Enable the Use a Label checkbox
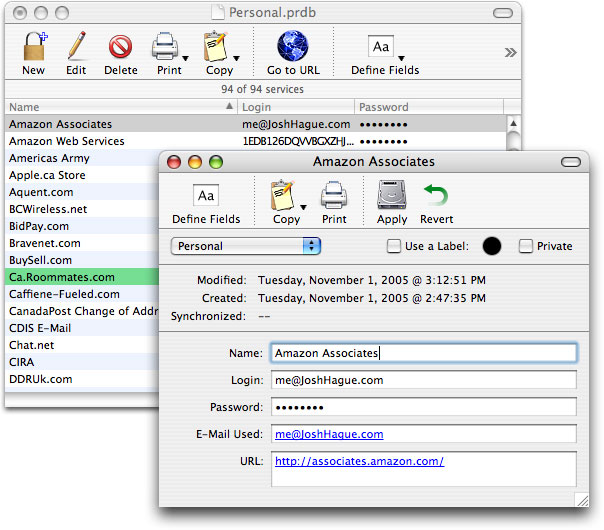This screenshot has height=530, width=604. point(394,246)
